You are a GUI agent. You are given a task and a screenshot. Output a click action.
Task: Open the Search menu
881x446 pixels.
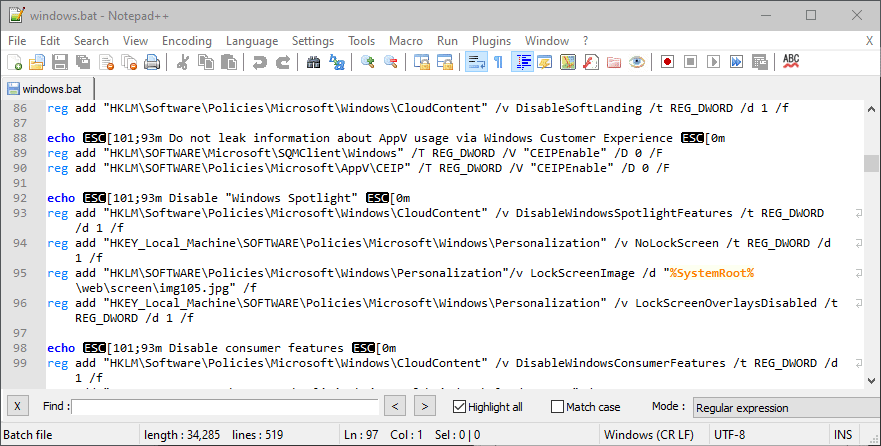pos(91,41)
